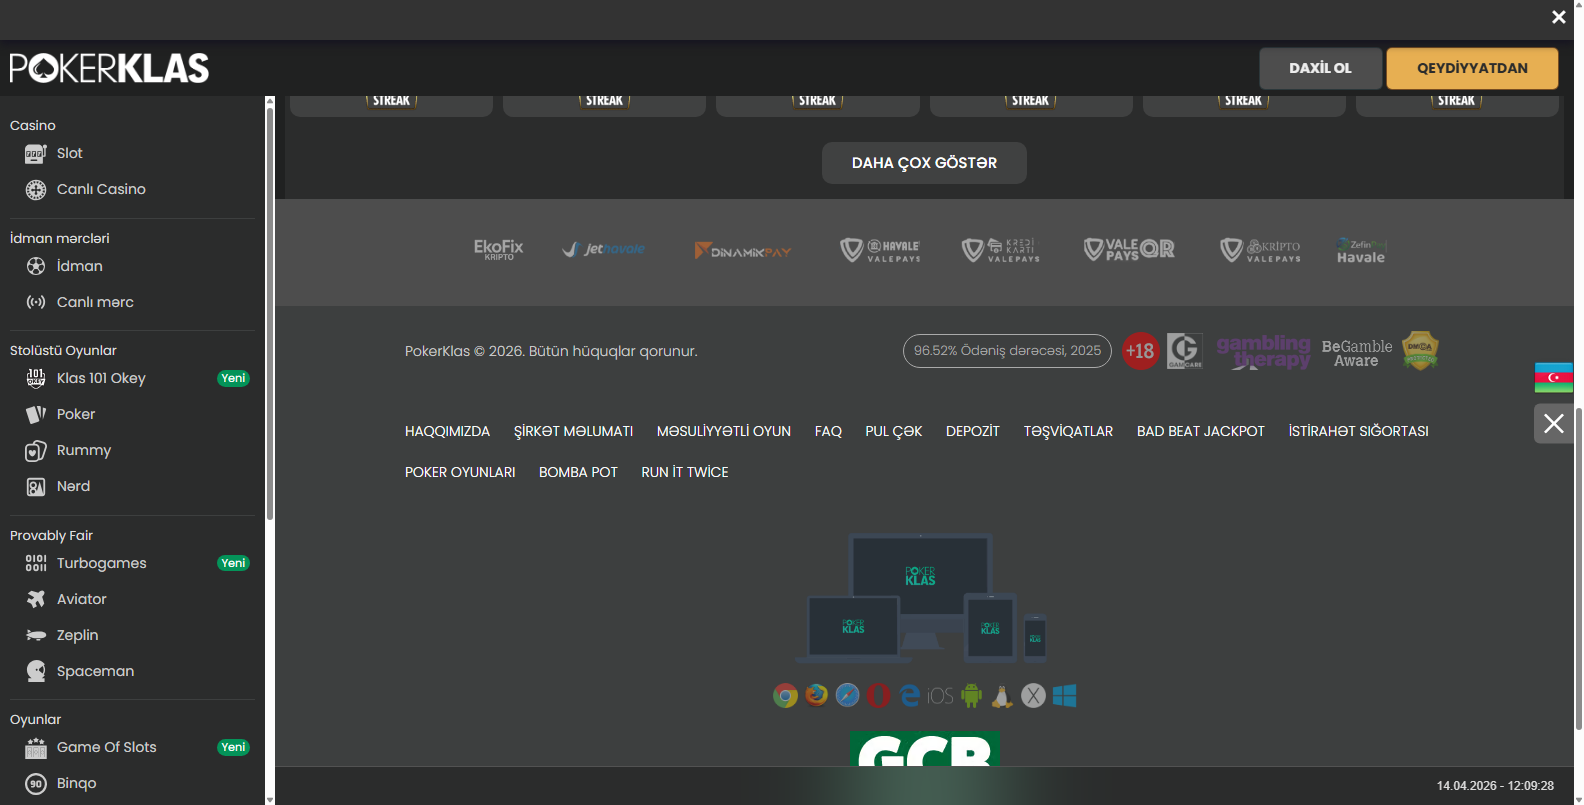Click the PokerKlas logo in header
Image resolution: width=1584 pixels, height=805 pixels.
[109, 68]
